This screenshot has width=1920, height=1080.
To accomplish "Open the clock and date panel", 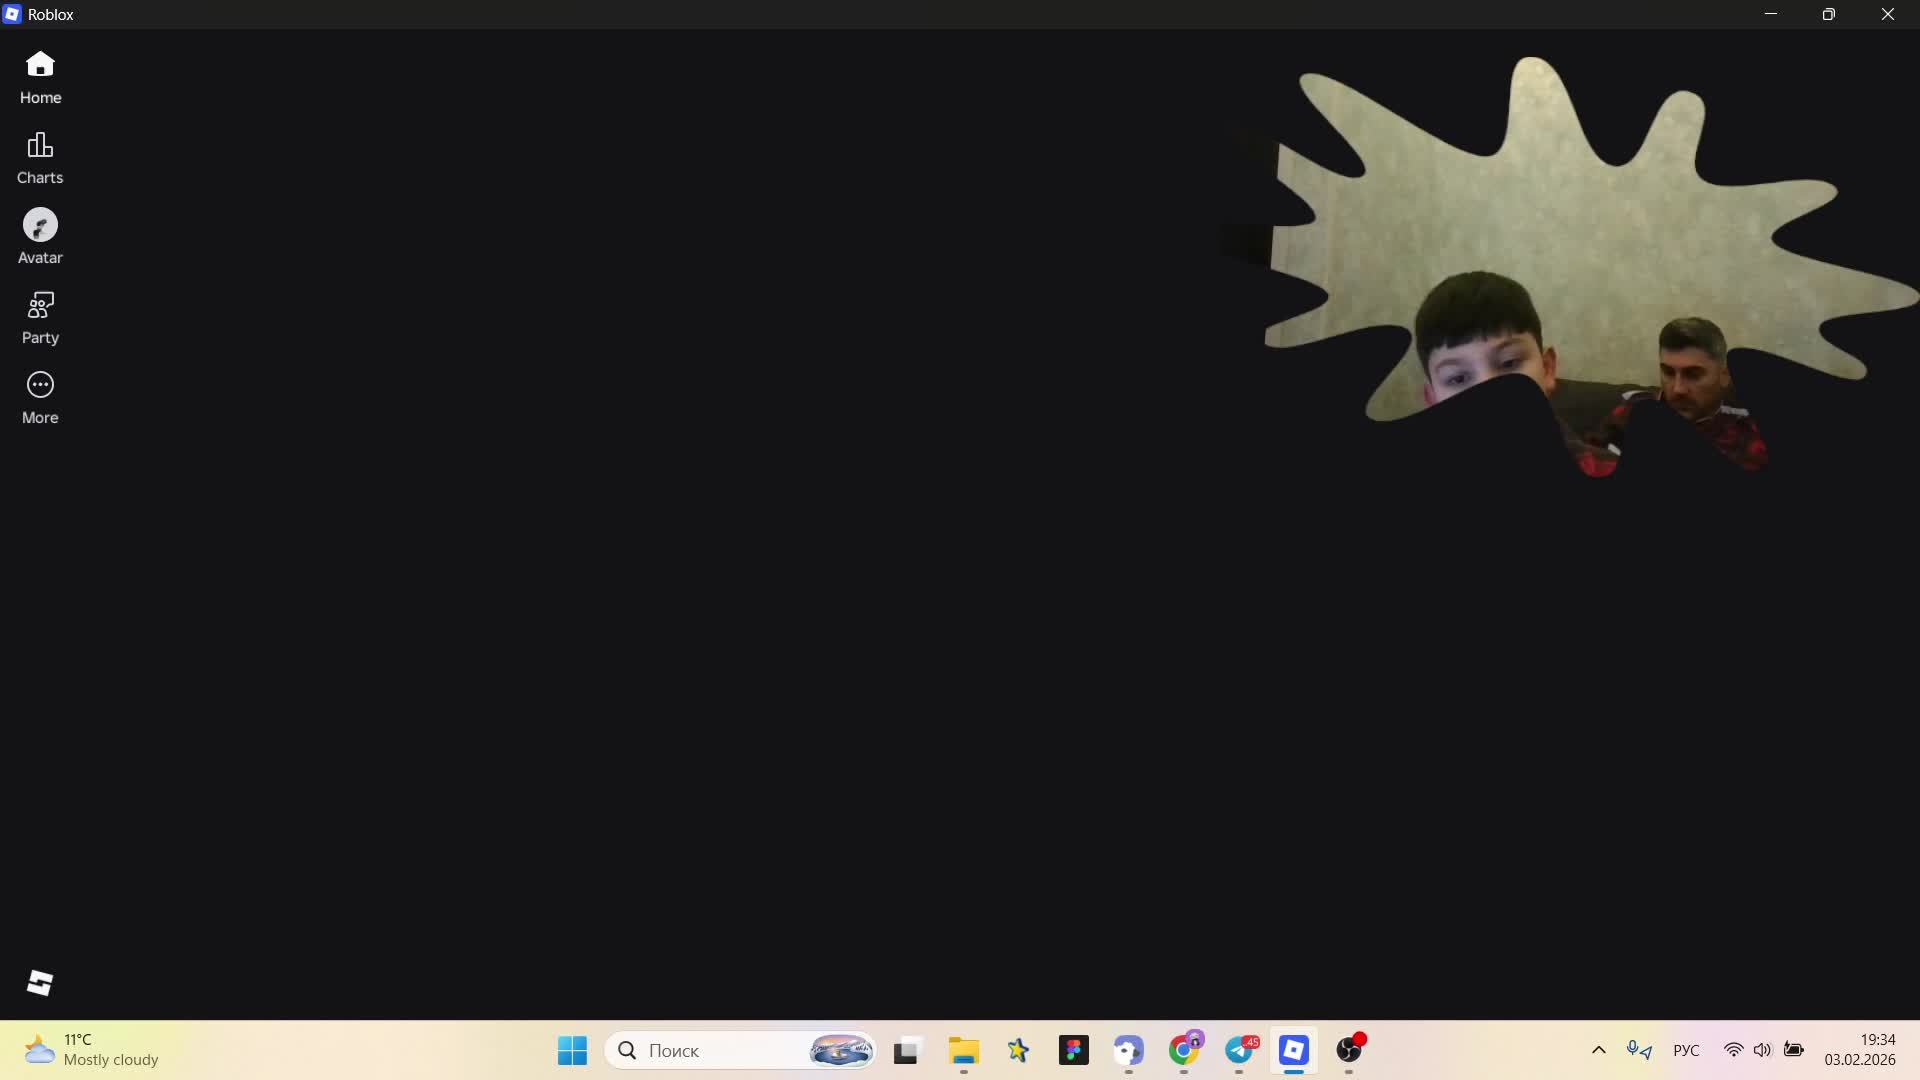I will [1859, 1050].
